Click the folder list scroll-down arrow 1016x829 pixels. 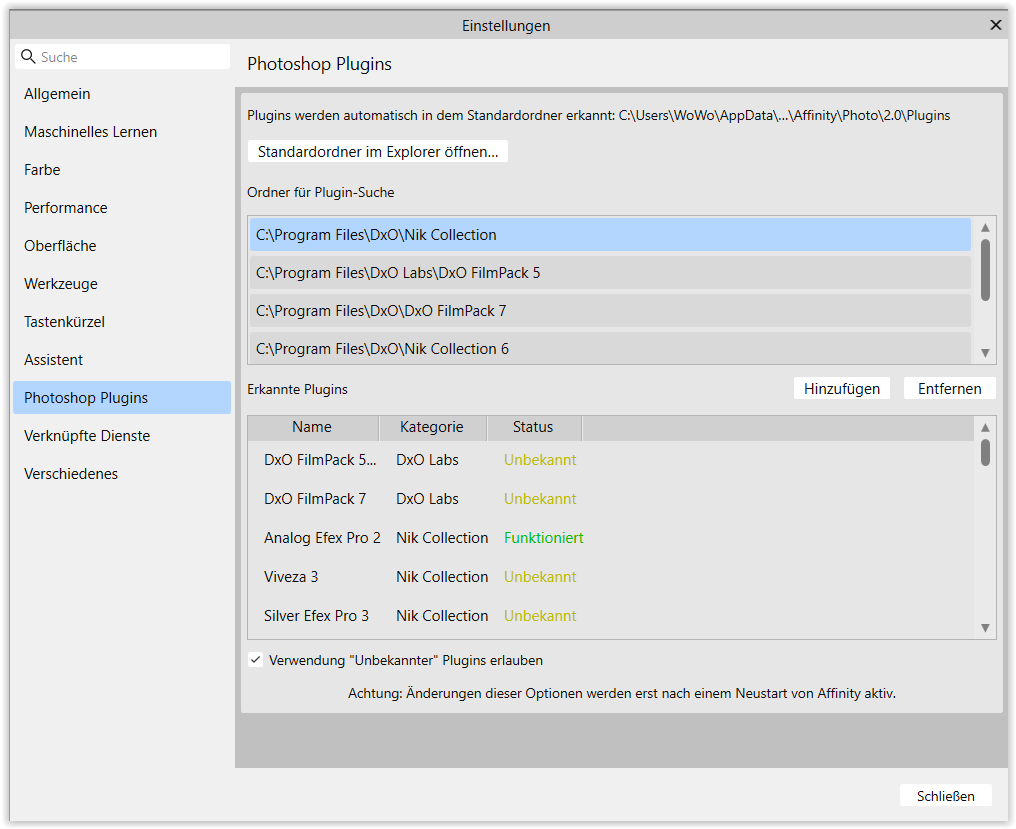(986, 353)
